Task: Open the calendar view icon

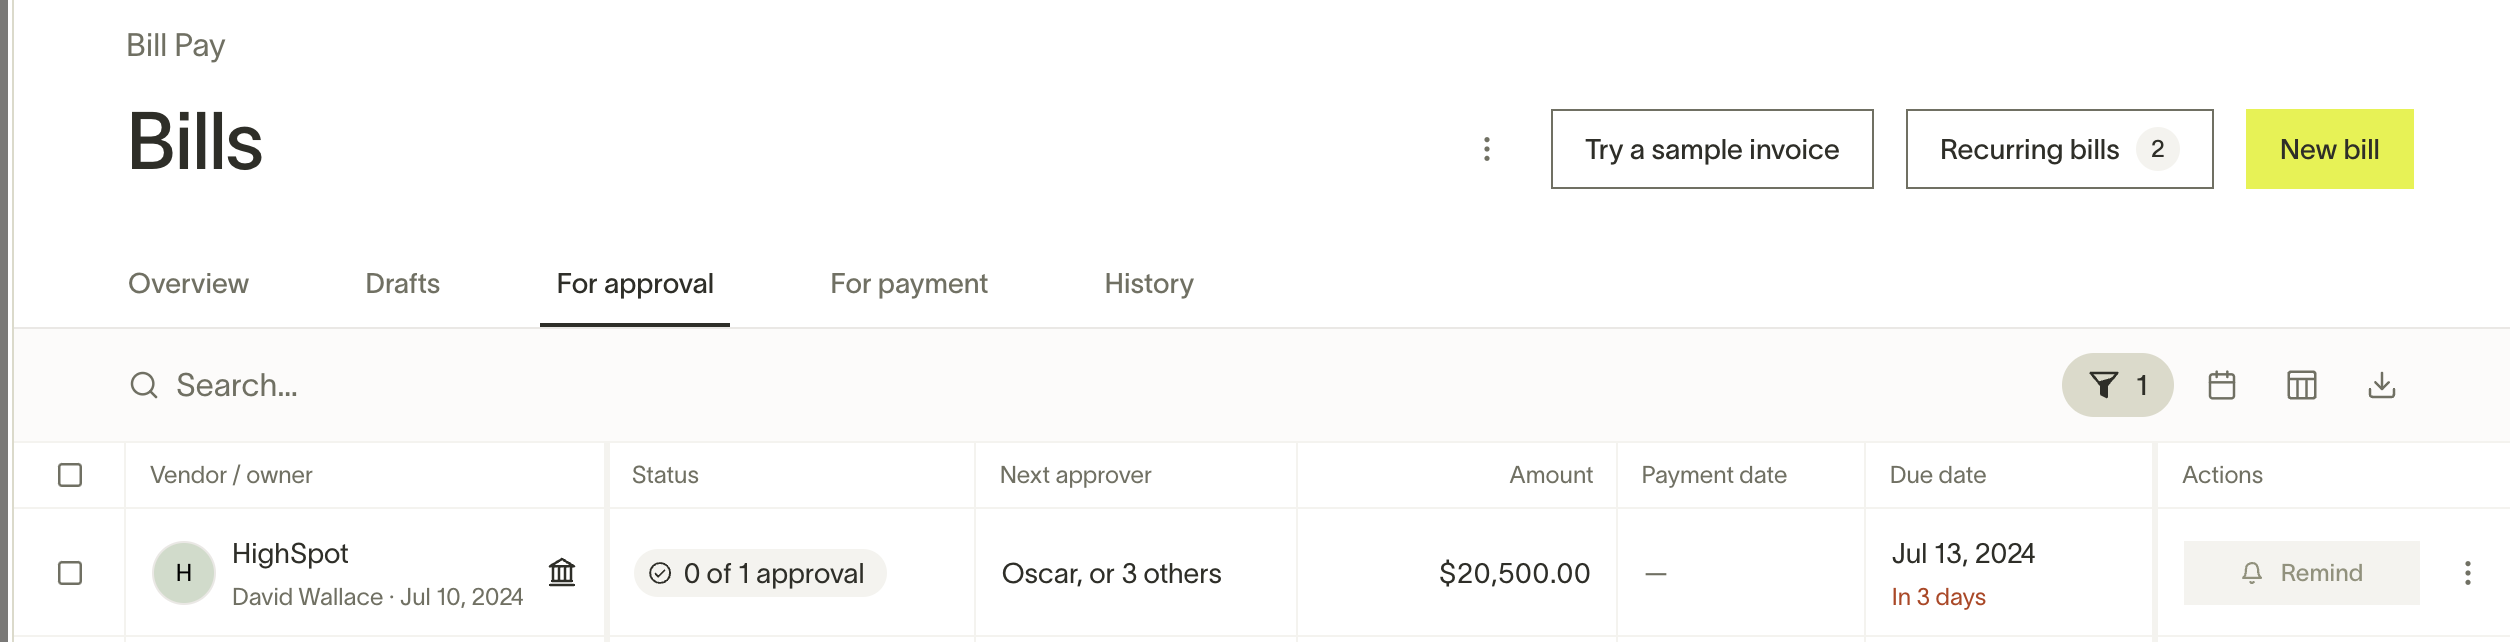Action: coord(2222,385)
